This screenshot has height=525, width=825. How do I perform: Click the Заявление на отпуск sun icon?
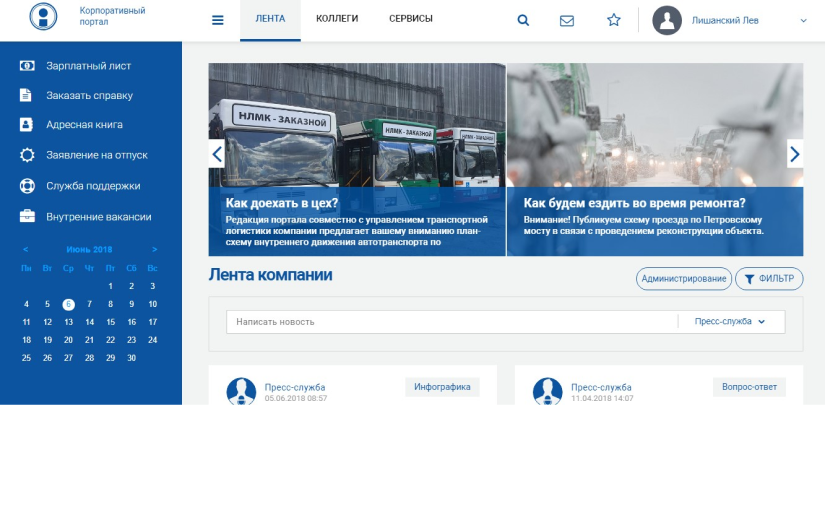27,155
